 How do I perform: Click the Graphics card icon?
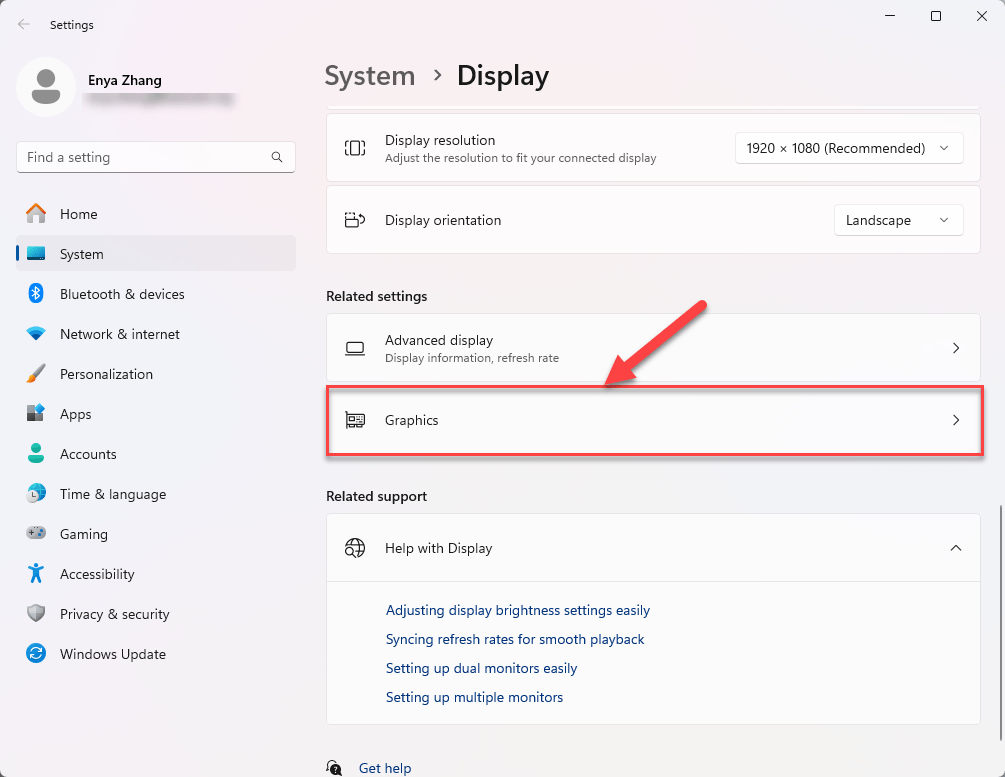pyautogui.click(x=355, y=420)
